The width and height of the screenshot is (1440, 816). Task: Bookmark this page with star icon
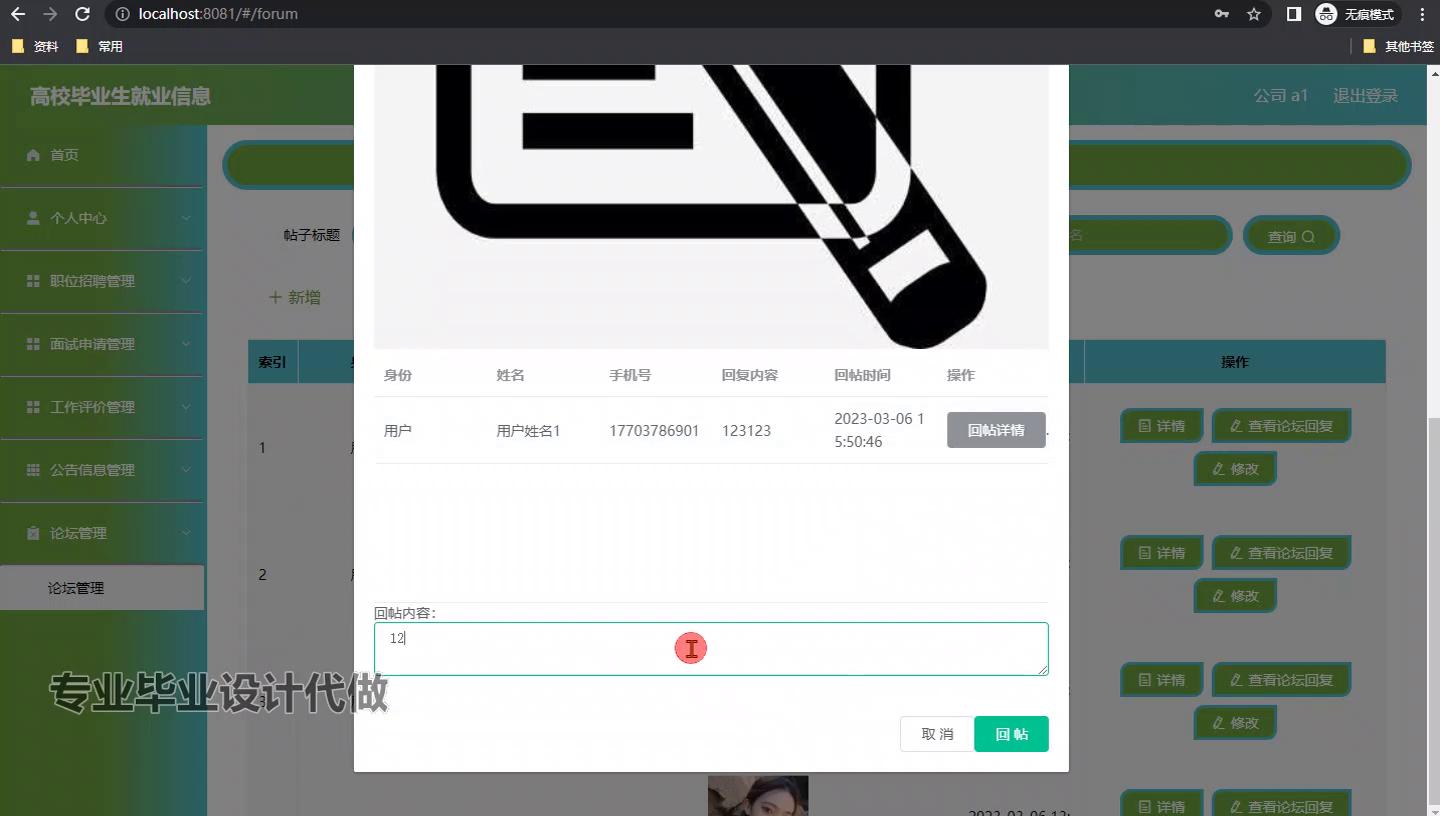coord(1254,14)
